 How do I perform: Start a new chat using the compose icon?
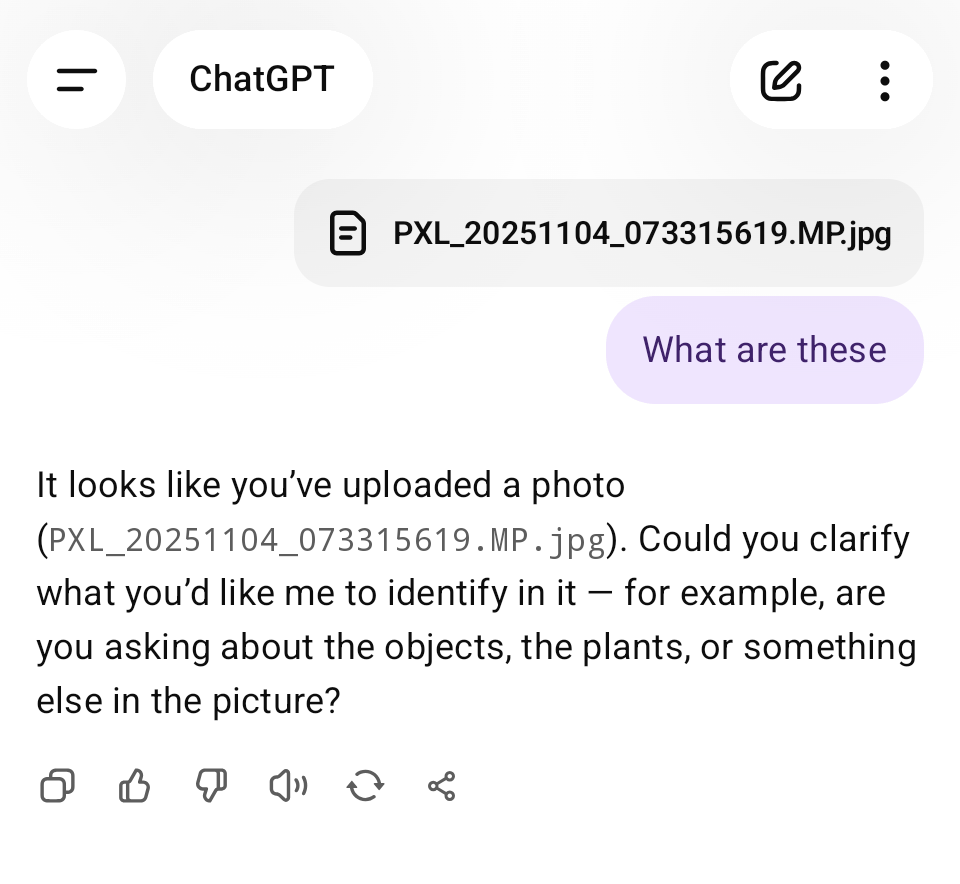[x=781, y=80]
